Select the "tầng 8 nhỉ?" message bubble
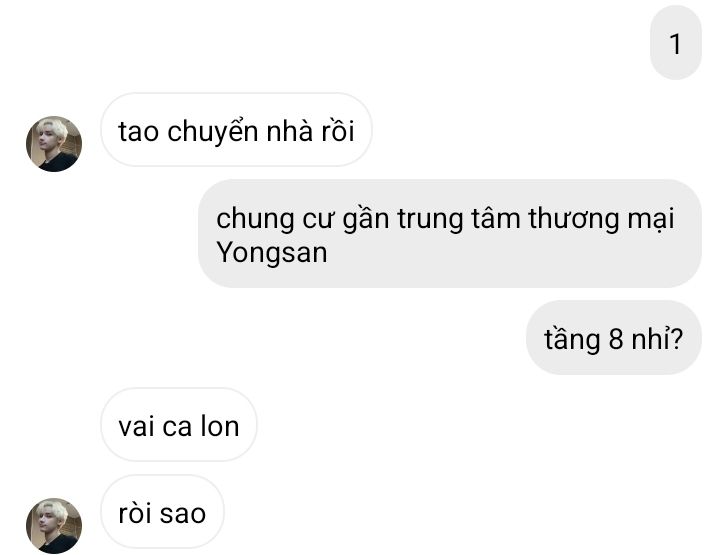This screenshot has height=555, width=720. click(x=613, y=338)
